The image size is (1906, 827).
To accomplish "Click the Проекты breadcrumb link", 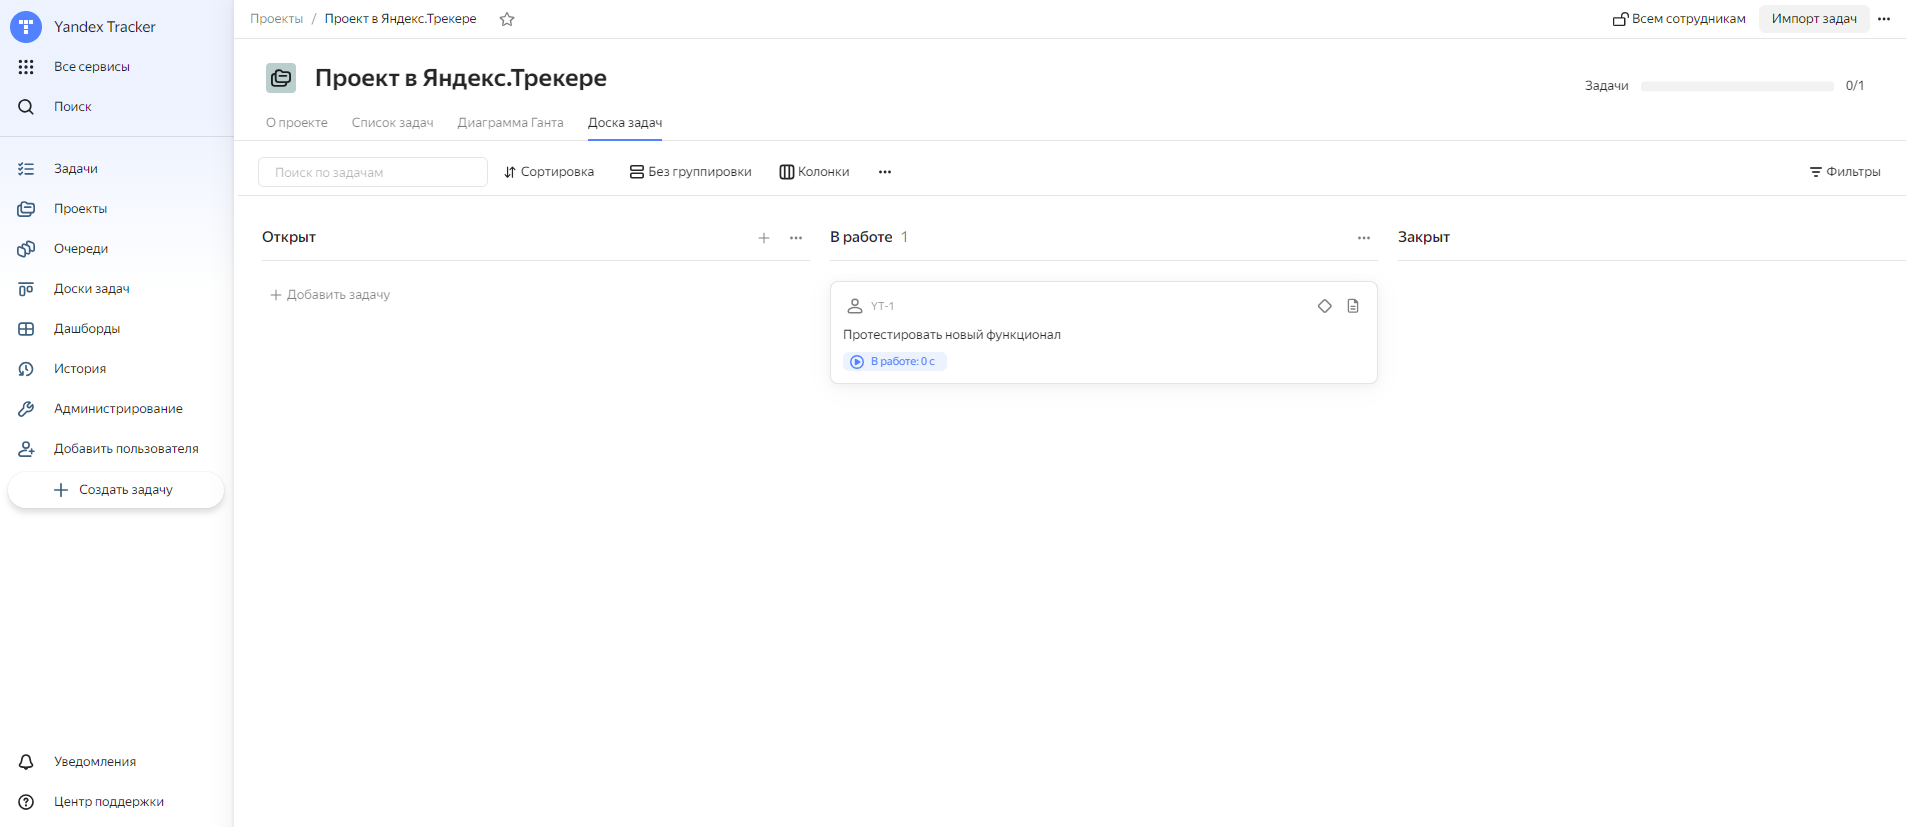I will pyautogui.click(x=276, y=19).
